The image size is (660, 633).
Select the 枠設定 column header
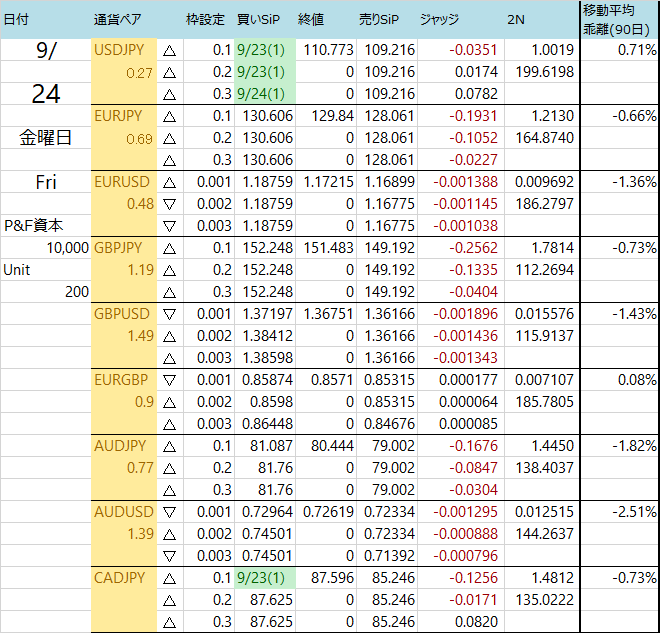pos(205,19)
